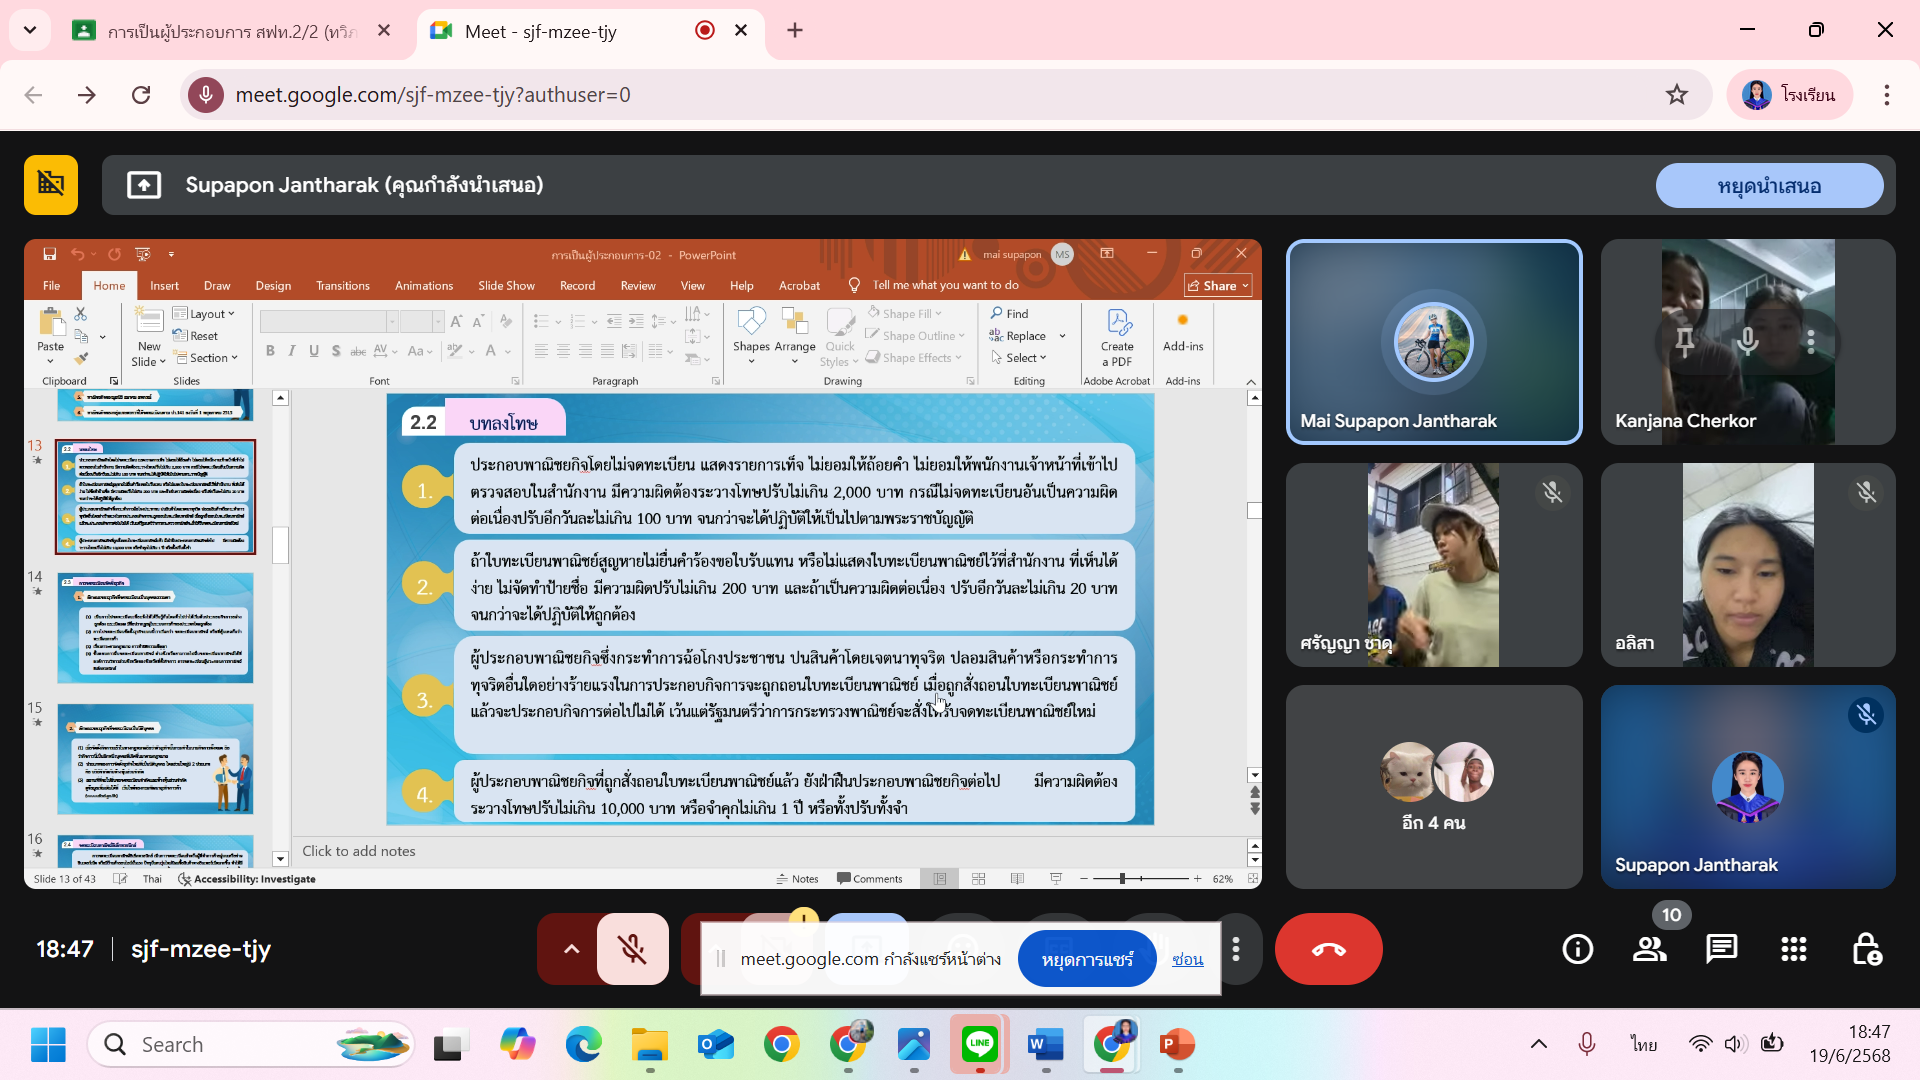Viewport: 1920px width, 1080px height.
Task: Open meeting details info icon
Action: coord(1578,949)
